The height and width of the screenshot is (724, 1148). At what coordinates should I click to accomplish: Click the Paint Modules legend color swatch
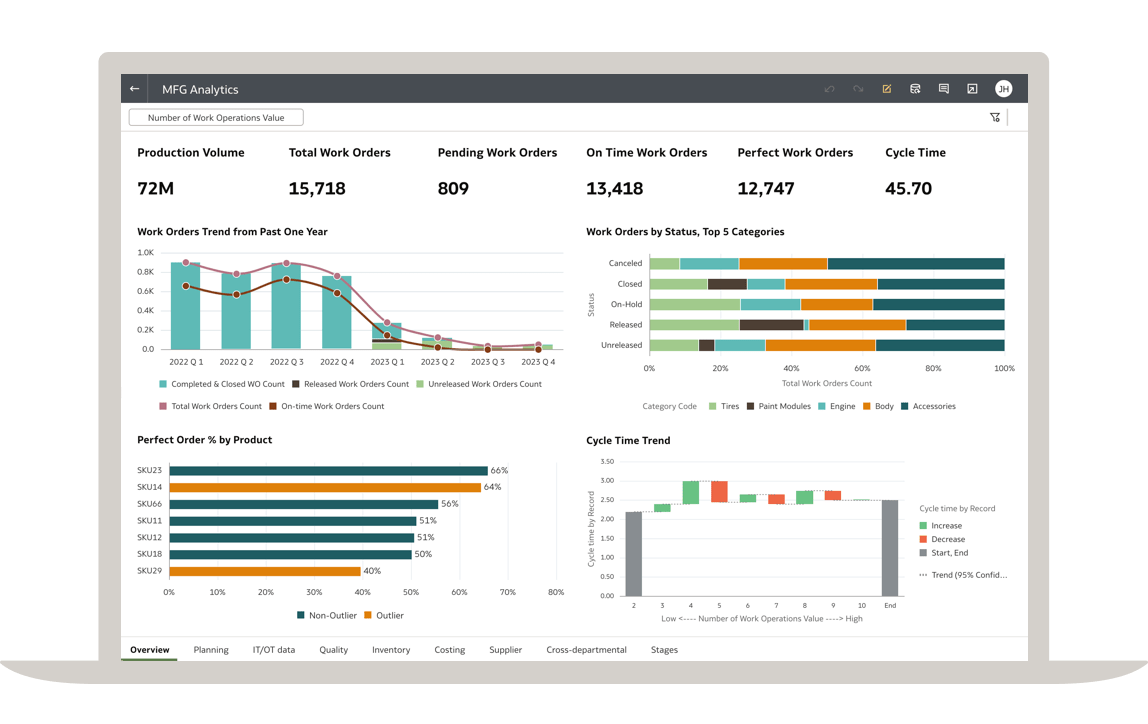[x=751, y=407]
